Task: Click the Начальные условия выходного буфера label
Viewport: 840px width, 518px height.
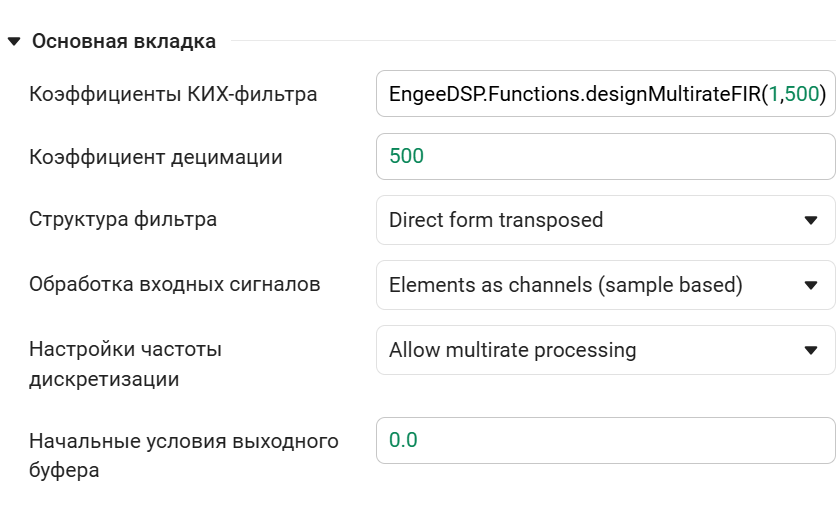Action: click(184, 455)
